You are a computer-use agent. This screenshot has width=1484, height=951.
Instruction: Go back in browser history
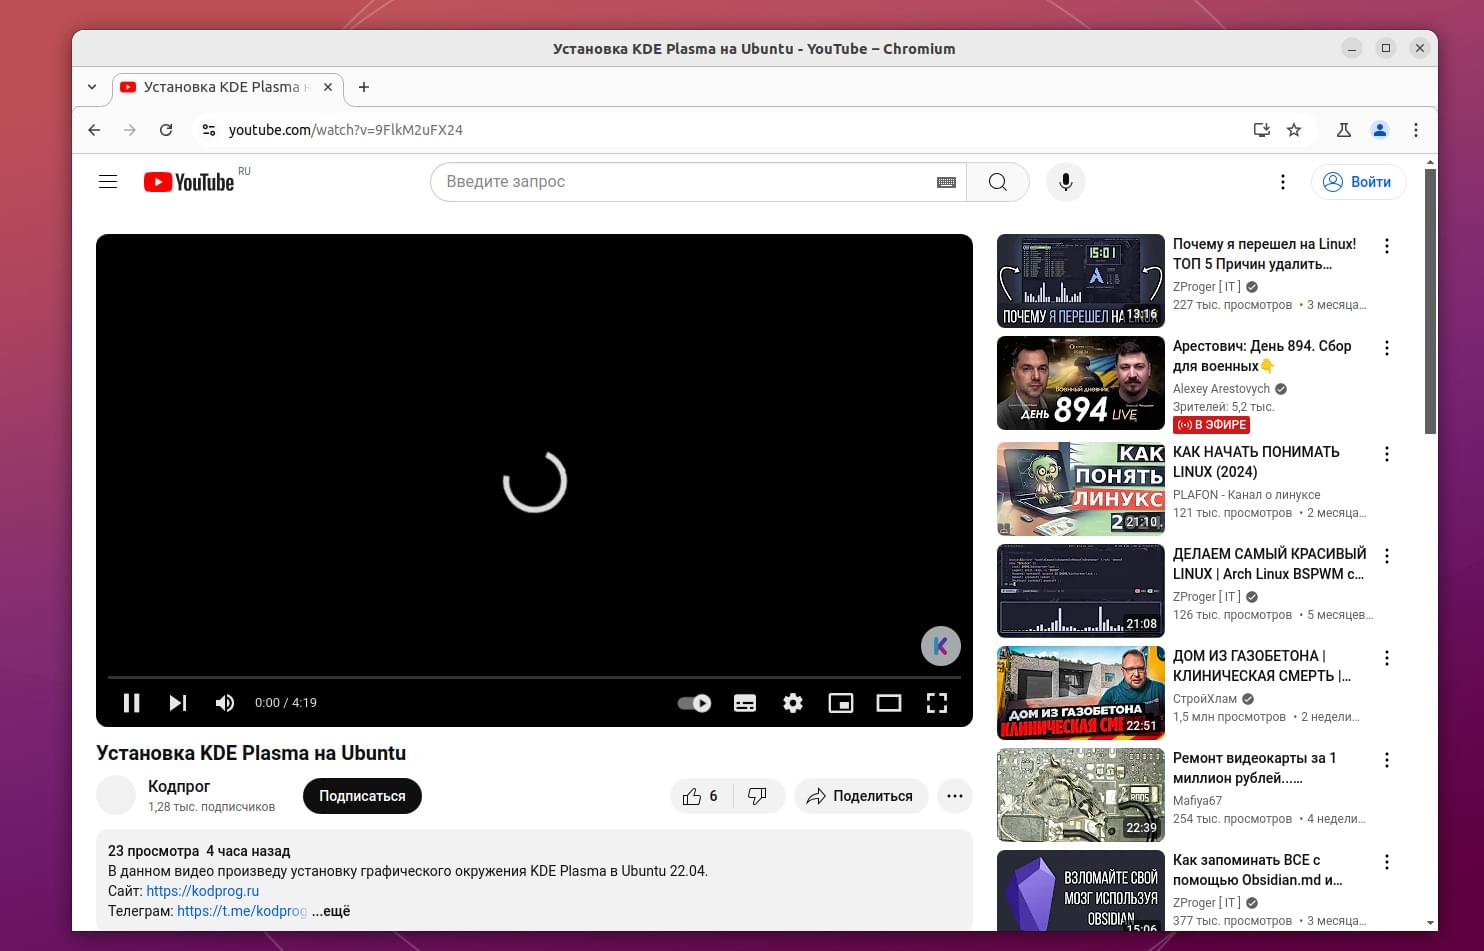(x=94, y=130)
